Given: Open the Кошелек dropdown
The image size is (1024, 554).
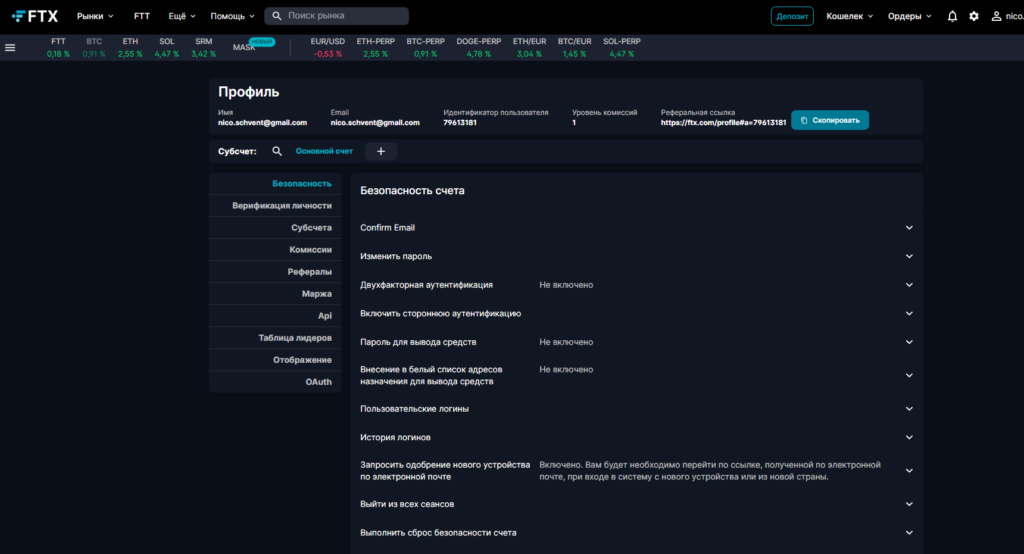Looking at the screenshot, I should point(849,16).
